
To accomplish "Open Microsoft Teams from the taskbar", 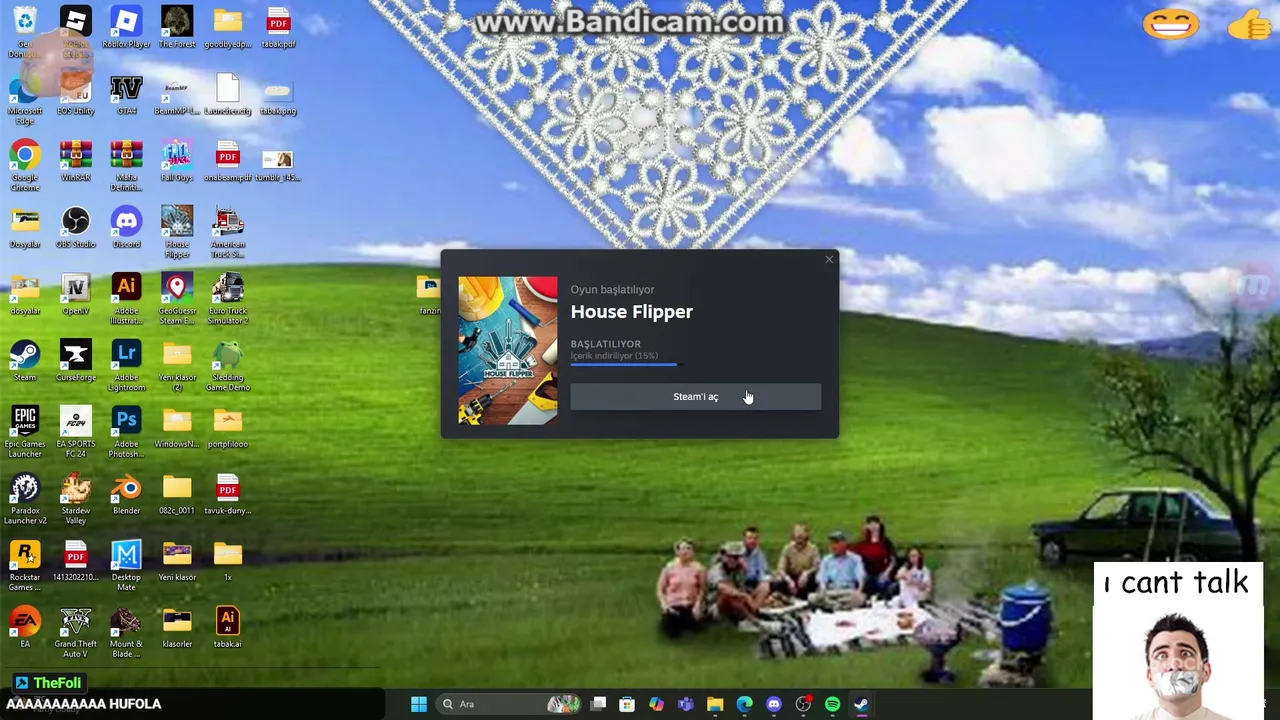I will pos(686,704).
